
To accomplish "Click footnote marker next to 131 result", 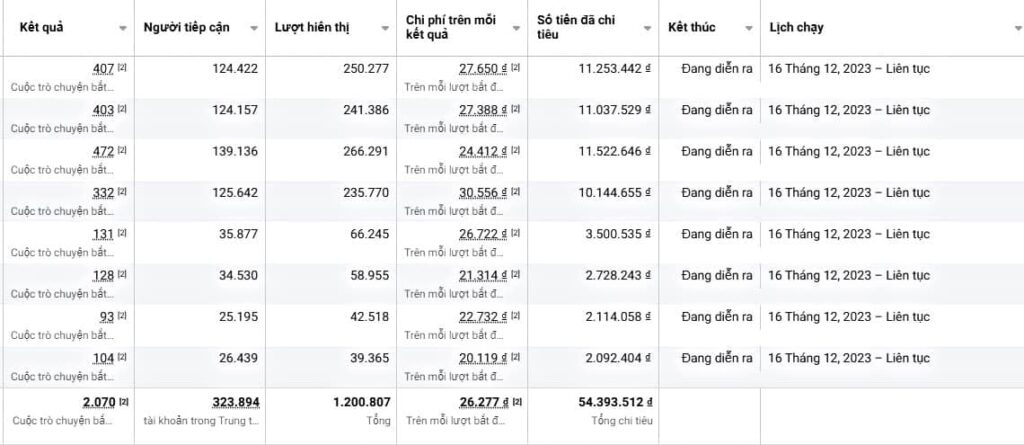I will (122, 233).
